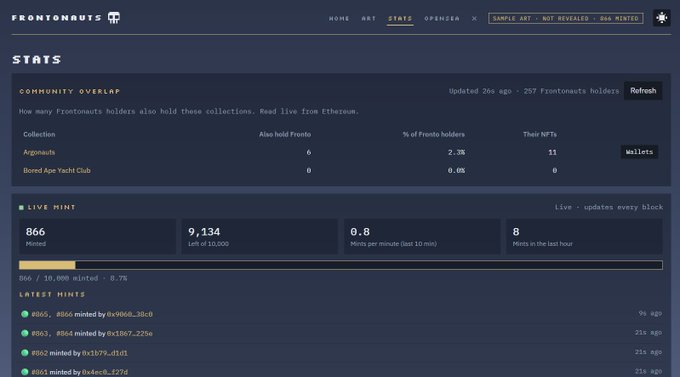The image size is (680, 377).
Task: Click the '2.3%' cell in Argonauts row
Action: tap(456, 152)
